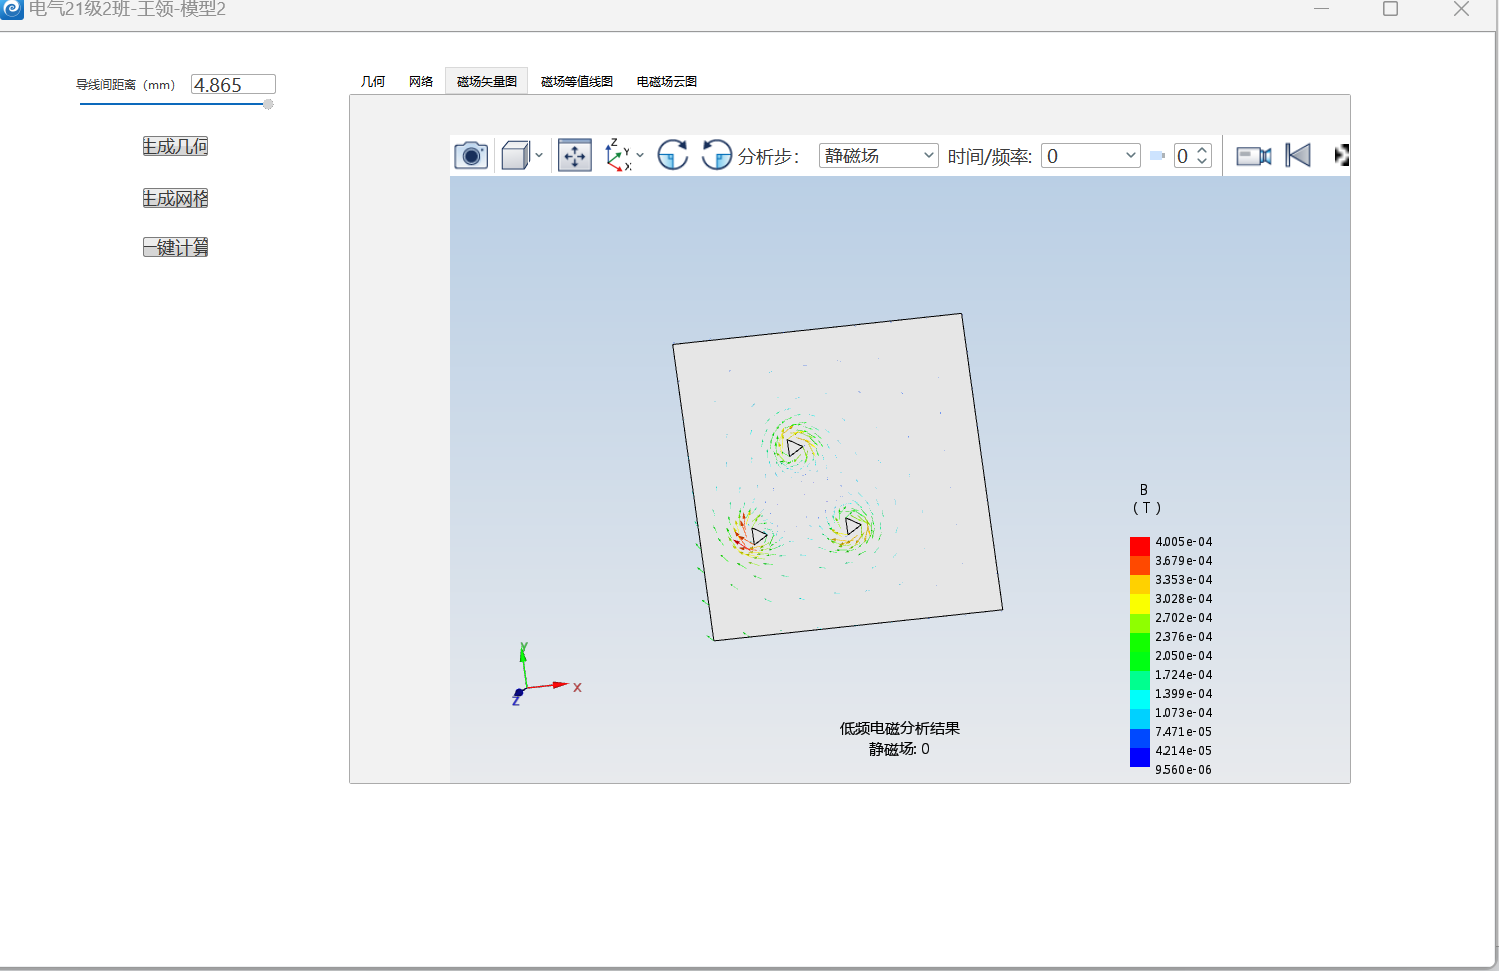Click the wire spacing slider handle
This screenshot has height=971, width=1499.
coord(268,104)
